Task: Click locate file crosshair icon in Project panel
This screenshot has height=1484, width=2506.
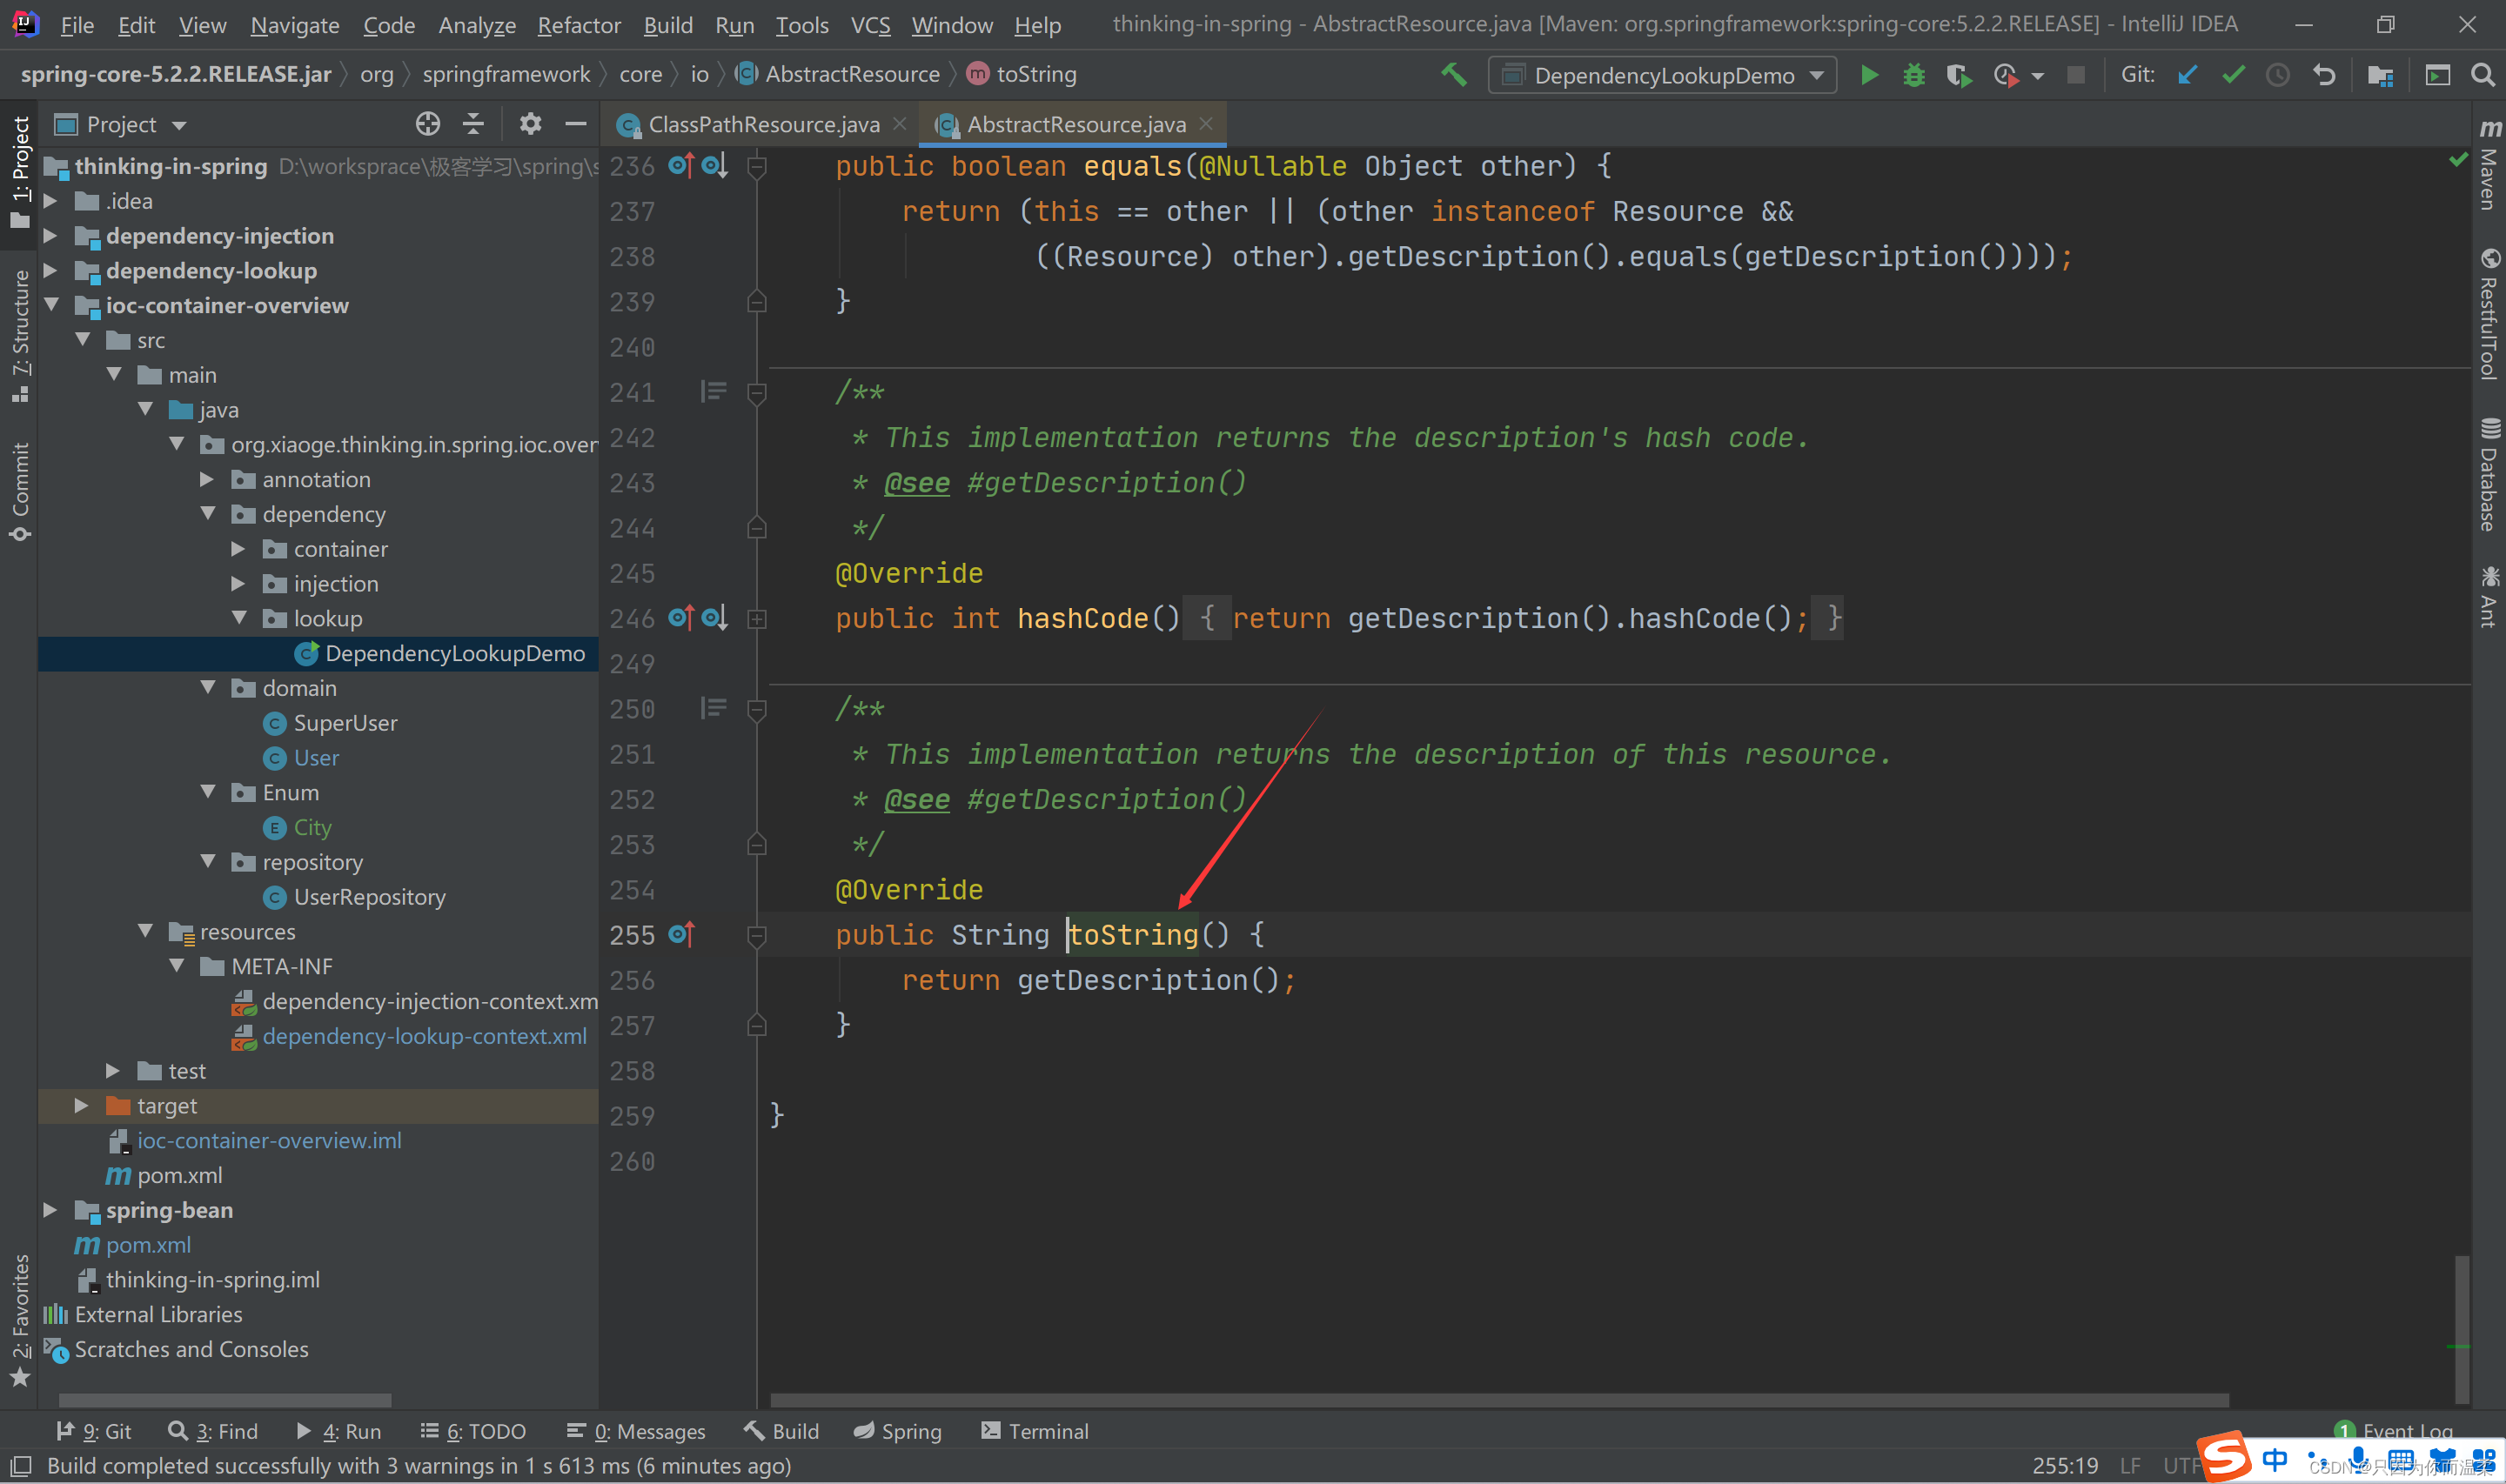Action: [428, 124]
